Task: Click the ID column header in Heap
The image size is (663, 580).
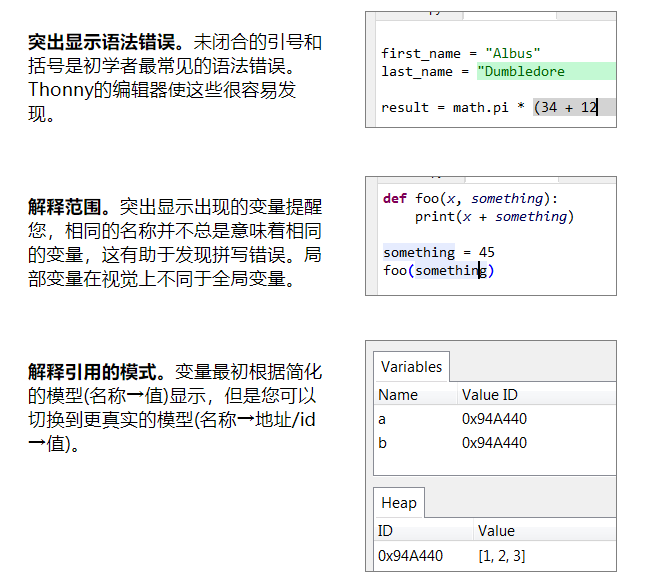Action: [x=385, y=531]
